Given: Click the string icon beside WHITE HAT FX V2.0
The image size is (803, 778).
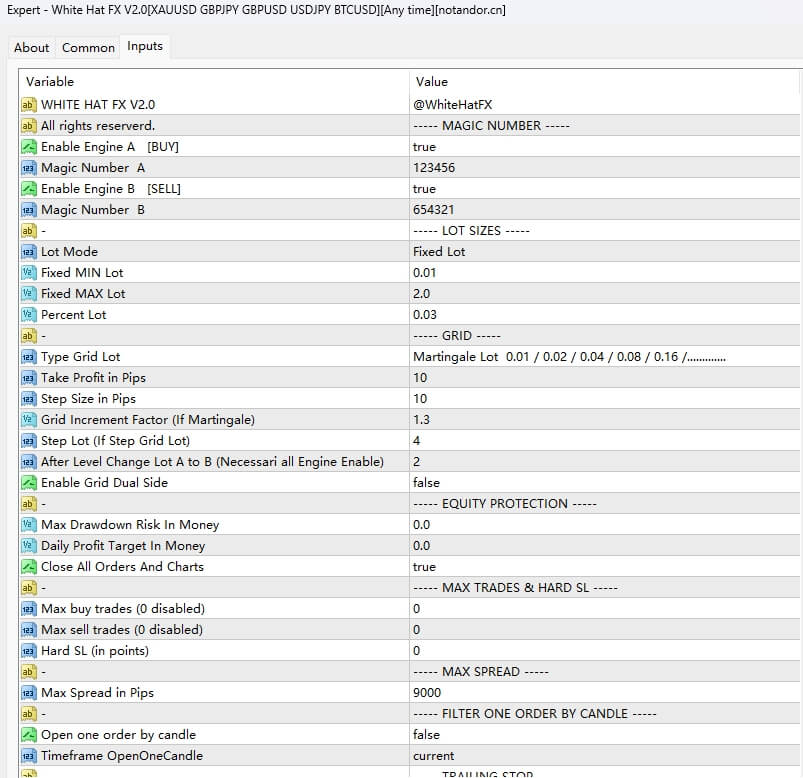Looking at the screenshot, I should click(28, 105).
